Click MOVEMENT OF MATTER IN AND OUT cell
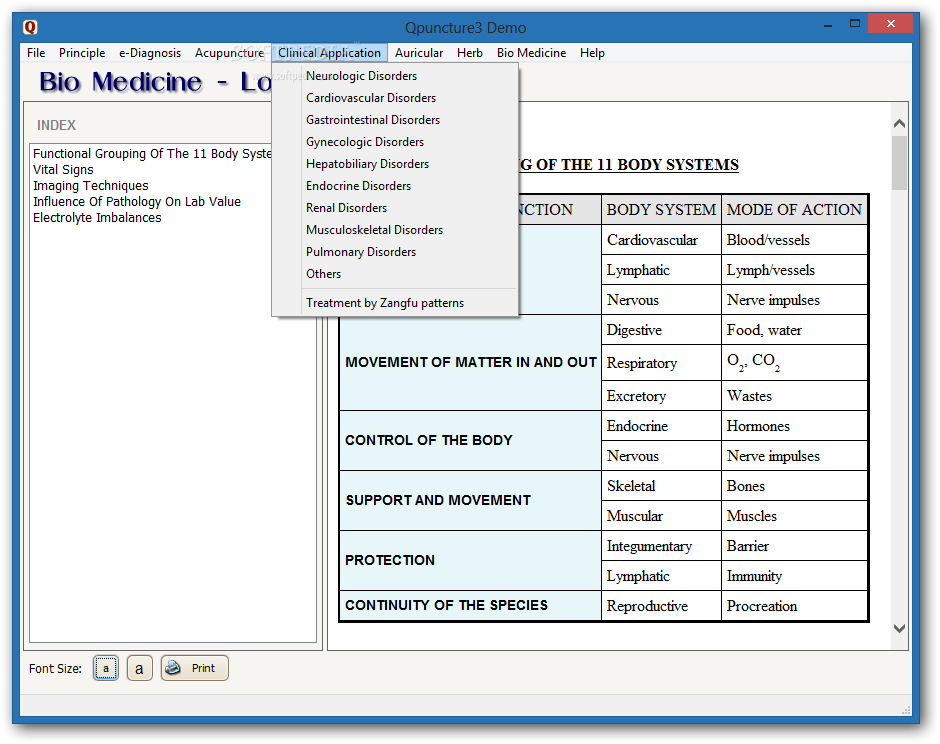This screenshot has height=744, width=940. tap(471, 363)
